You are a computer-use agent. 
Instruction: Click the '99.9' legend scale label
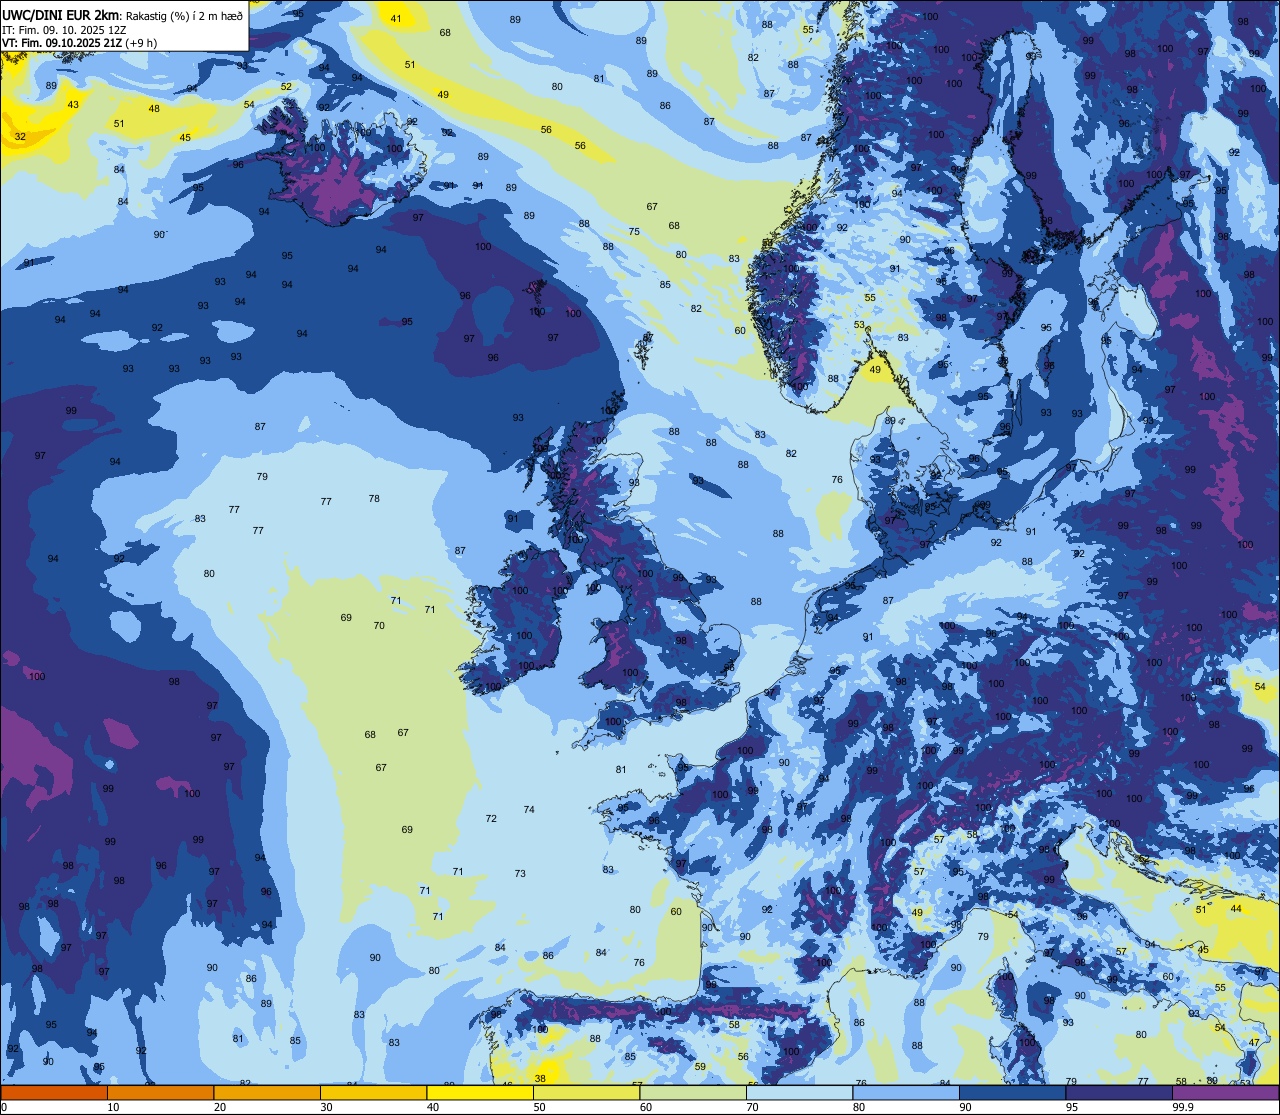tap(1182, 1107)
